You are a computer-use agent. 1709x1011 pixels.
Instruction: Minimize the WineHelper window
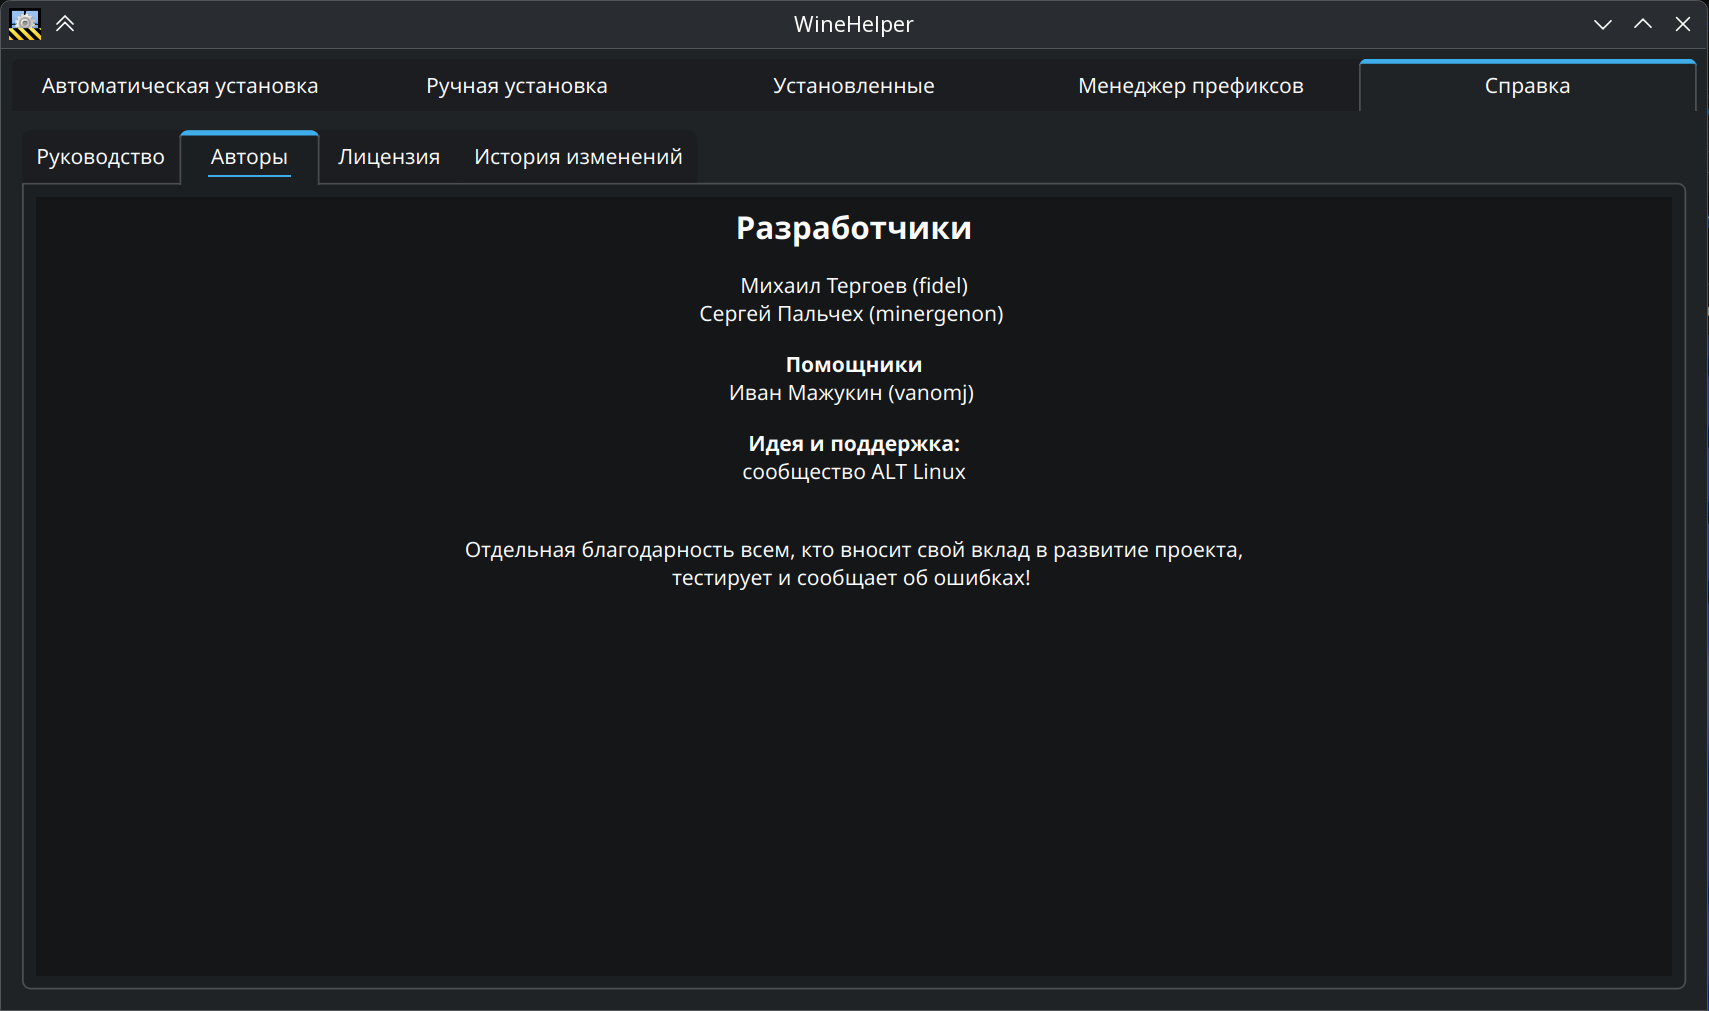click(x=1602, y=24)
